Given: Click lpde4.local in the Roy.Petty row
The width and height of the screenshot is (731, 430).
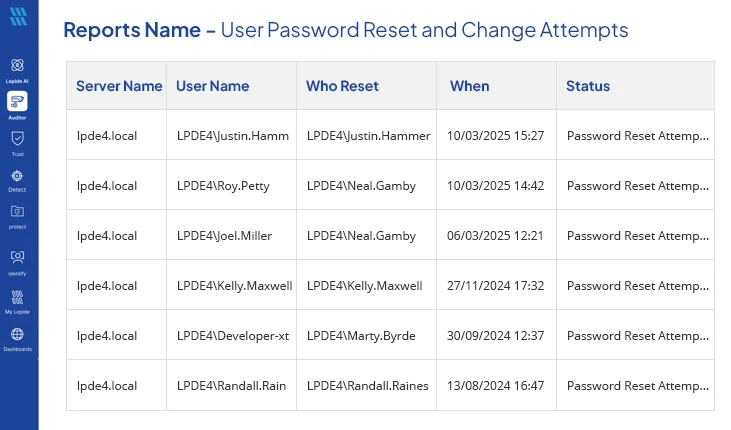Looking at the screenshot, I should tap(107, 186).
